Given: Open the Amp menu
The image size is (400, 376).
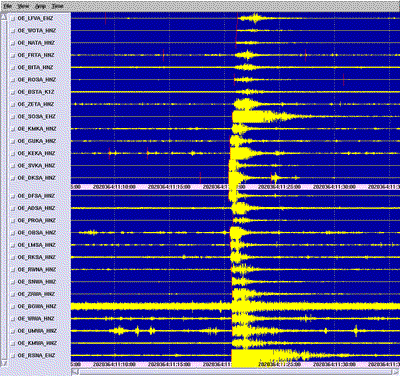Looking at the screenshot, I should point(40,6).
